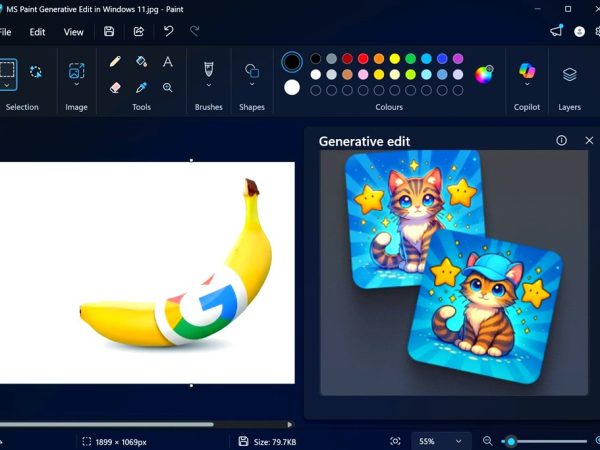Click the Save icon
This screenshot has width=600, height=450.
109,31
